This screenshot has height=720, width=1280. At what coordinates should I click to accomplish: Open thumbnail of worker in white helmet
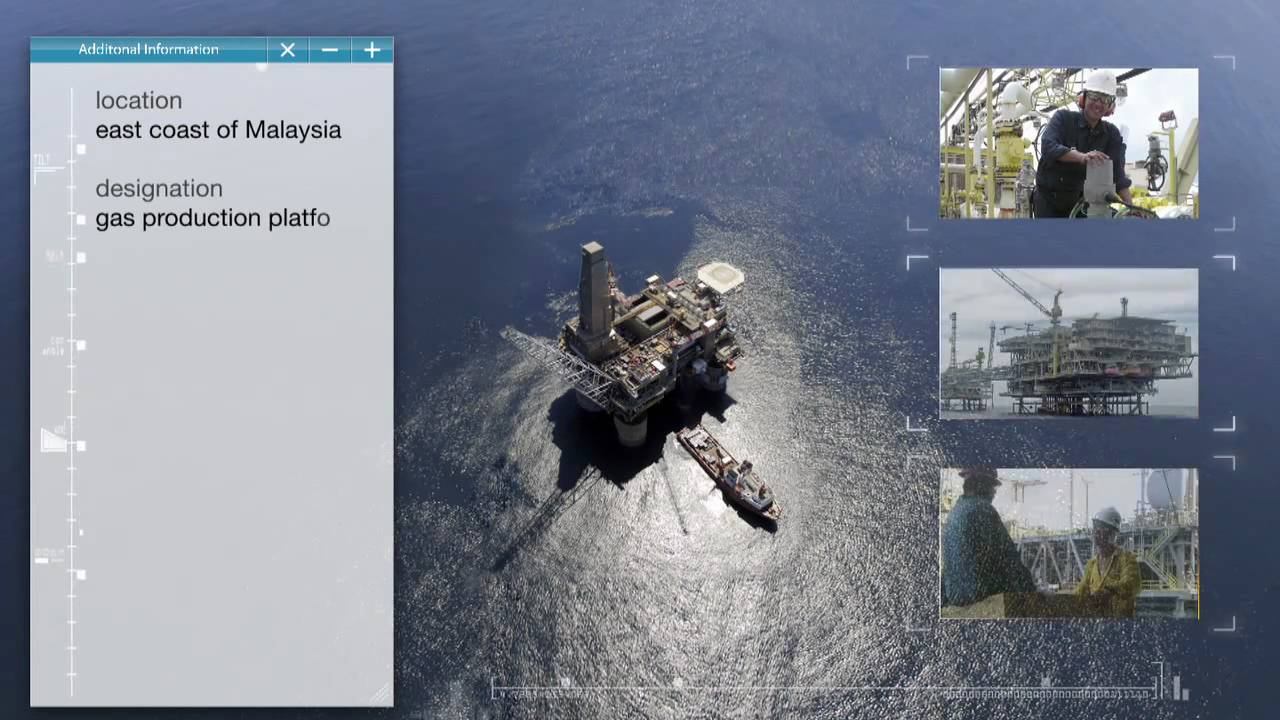tap(1068, 143)
